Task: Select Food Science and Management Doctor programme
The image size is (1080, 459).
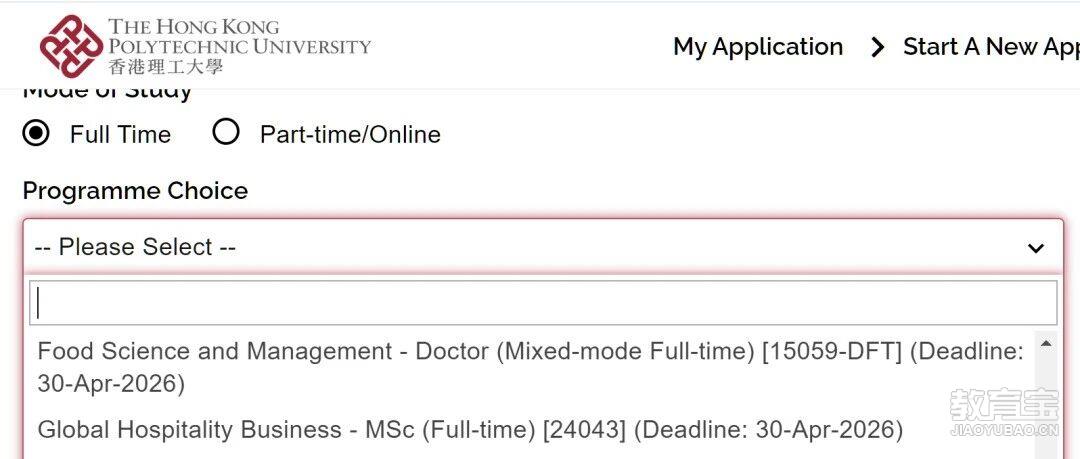Action: tap(530, 367)
